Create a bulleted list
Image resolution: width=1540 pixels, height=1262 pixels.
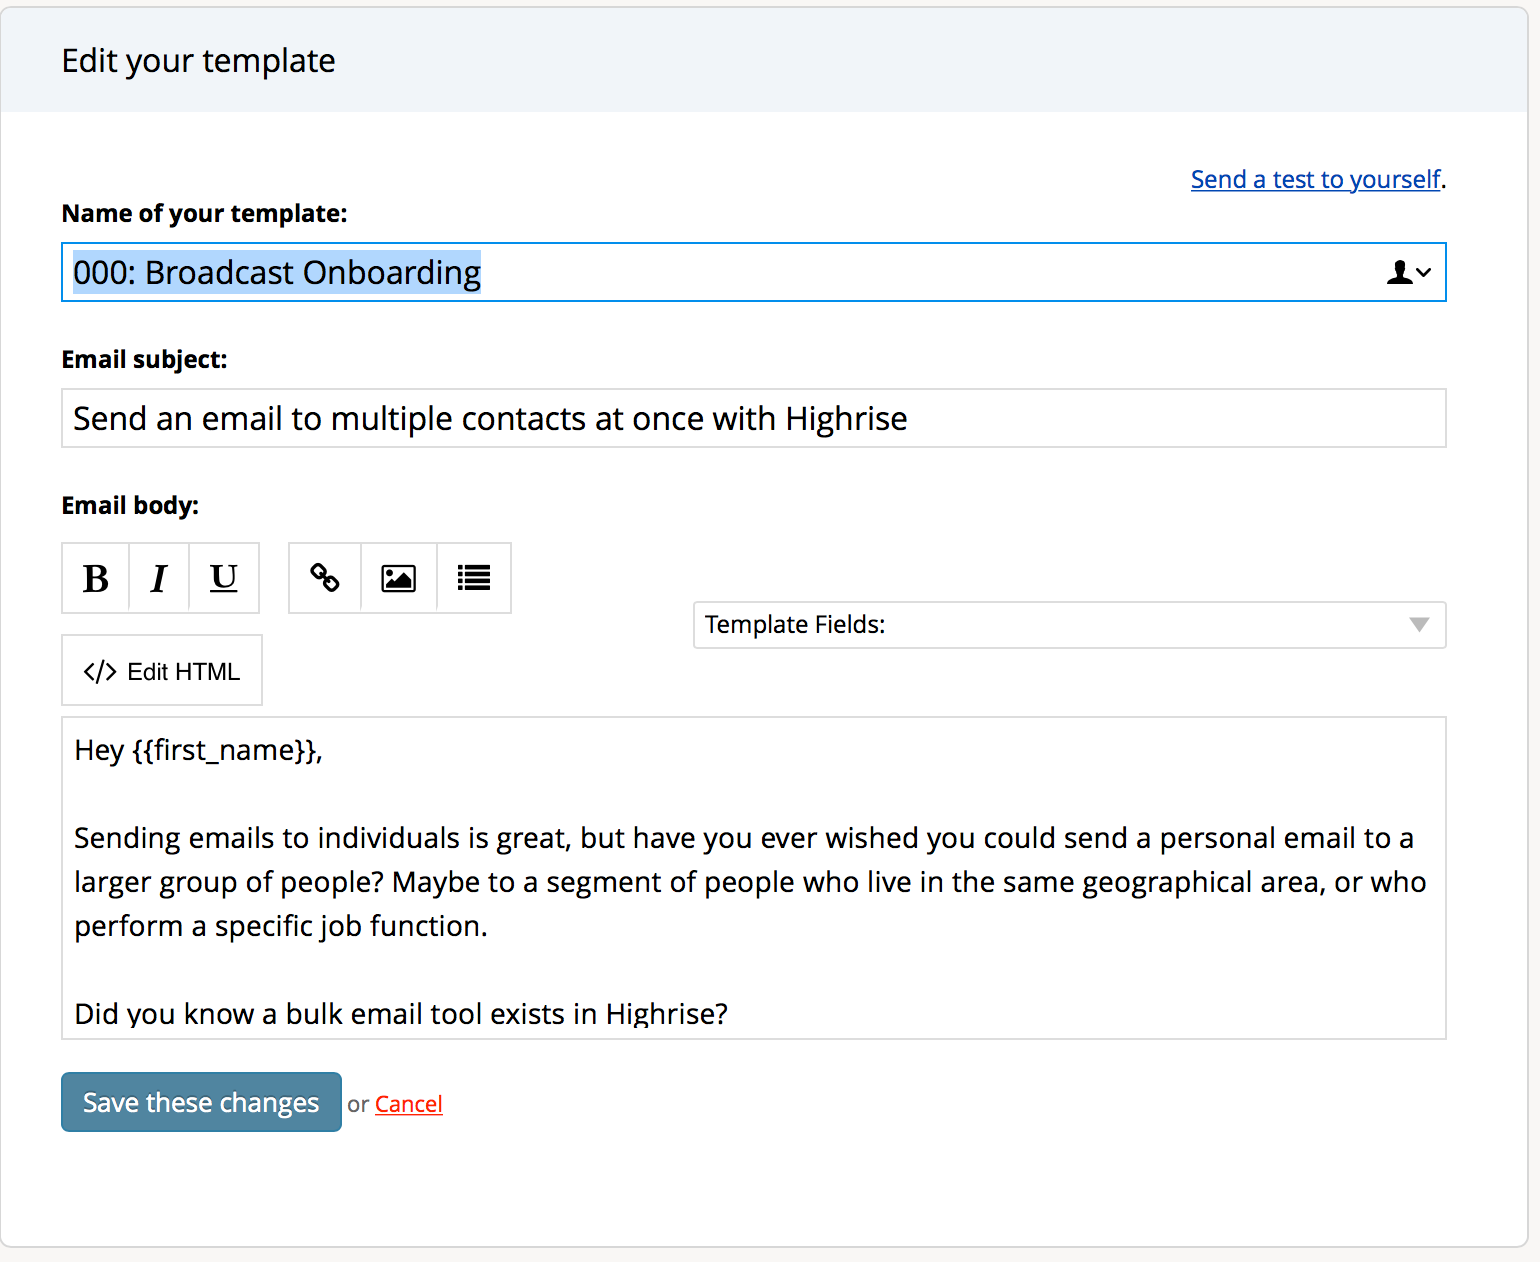point(474,578)
